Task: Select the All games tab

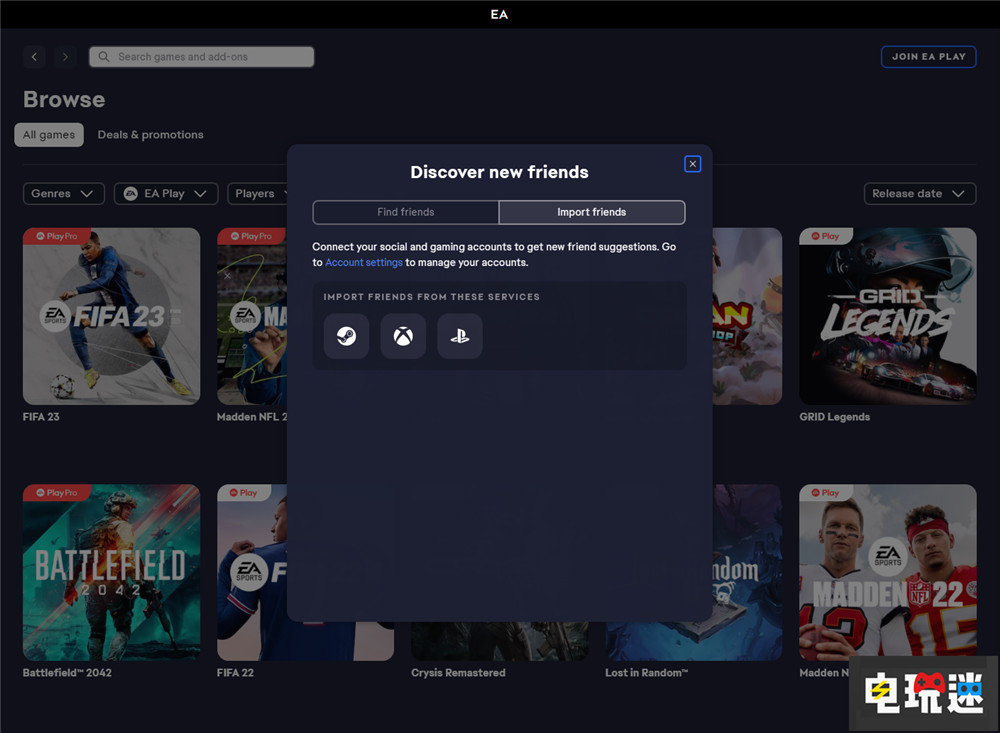Action: click(49, 135)
